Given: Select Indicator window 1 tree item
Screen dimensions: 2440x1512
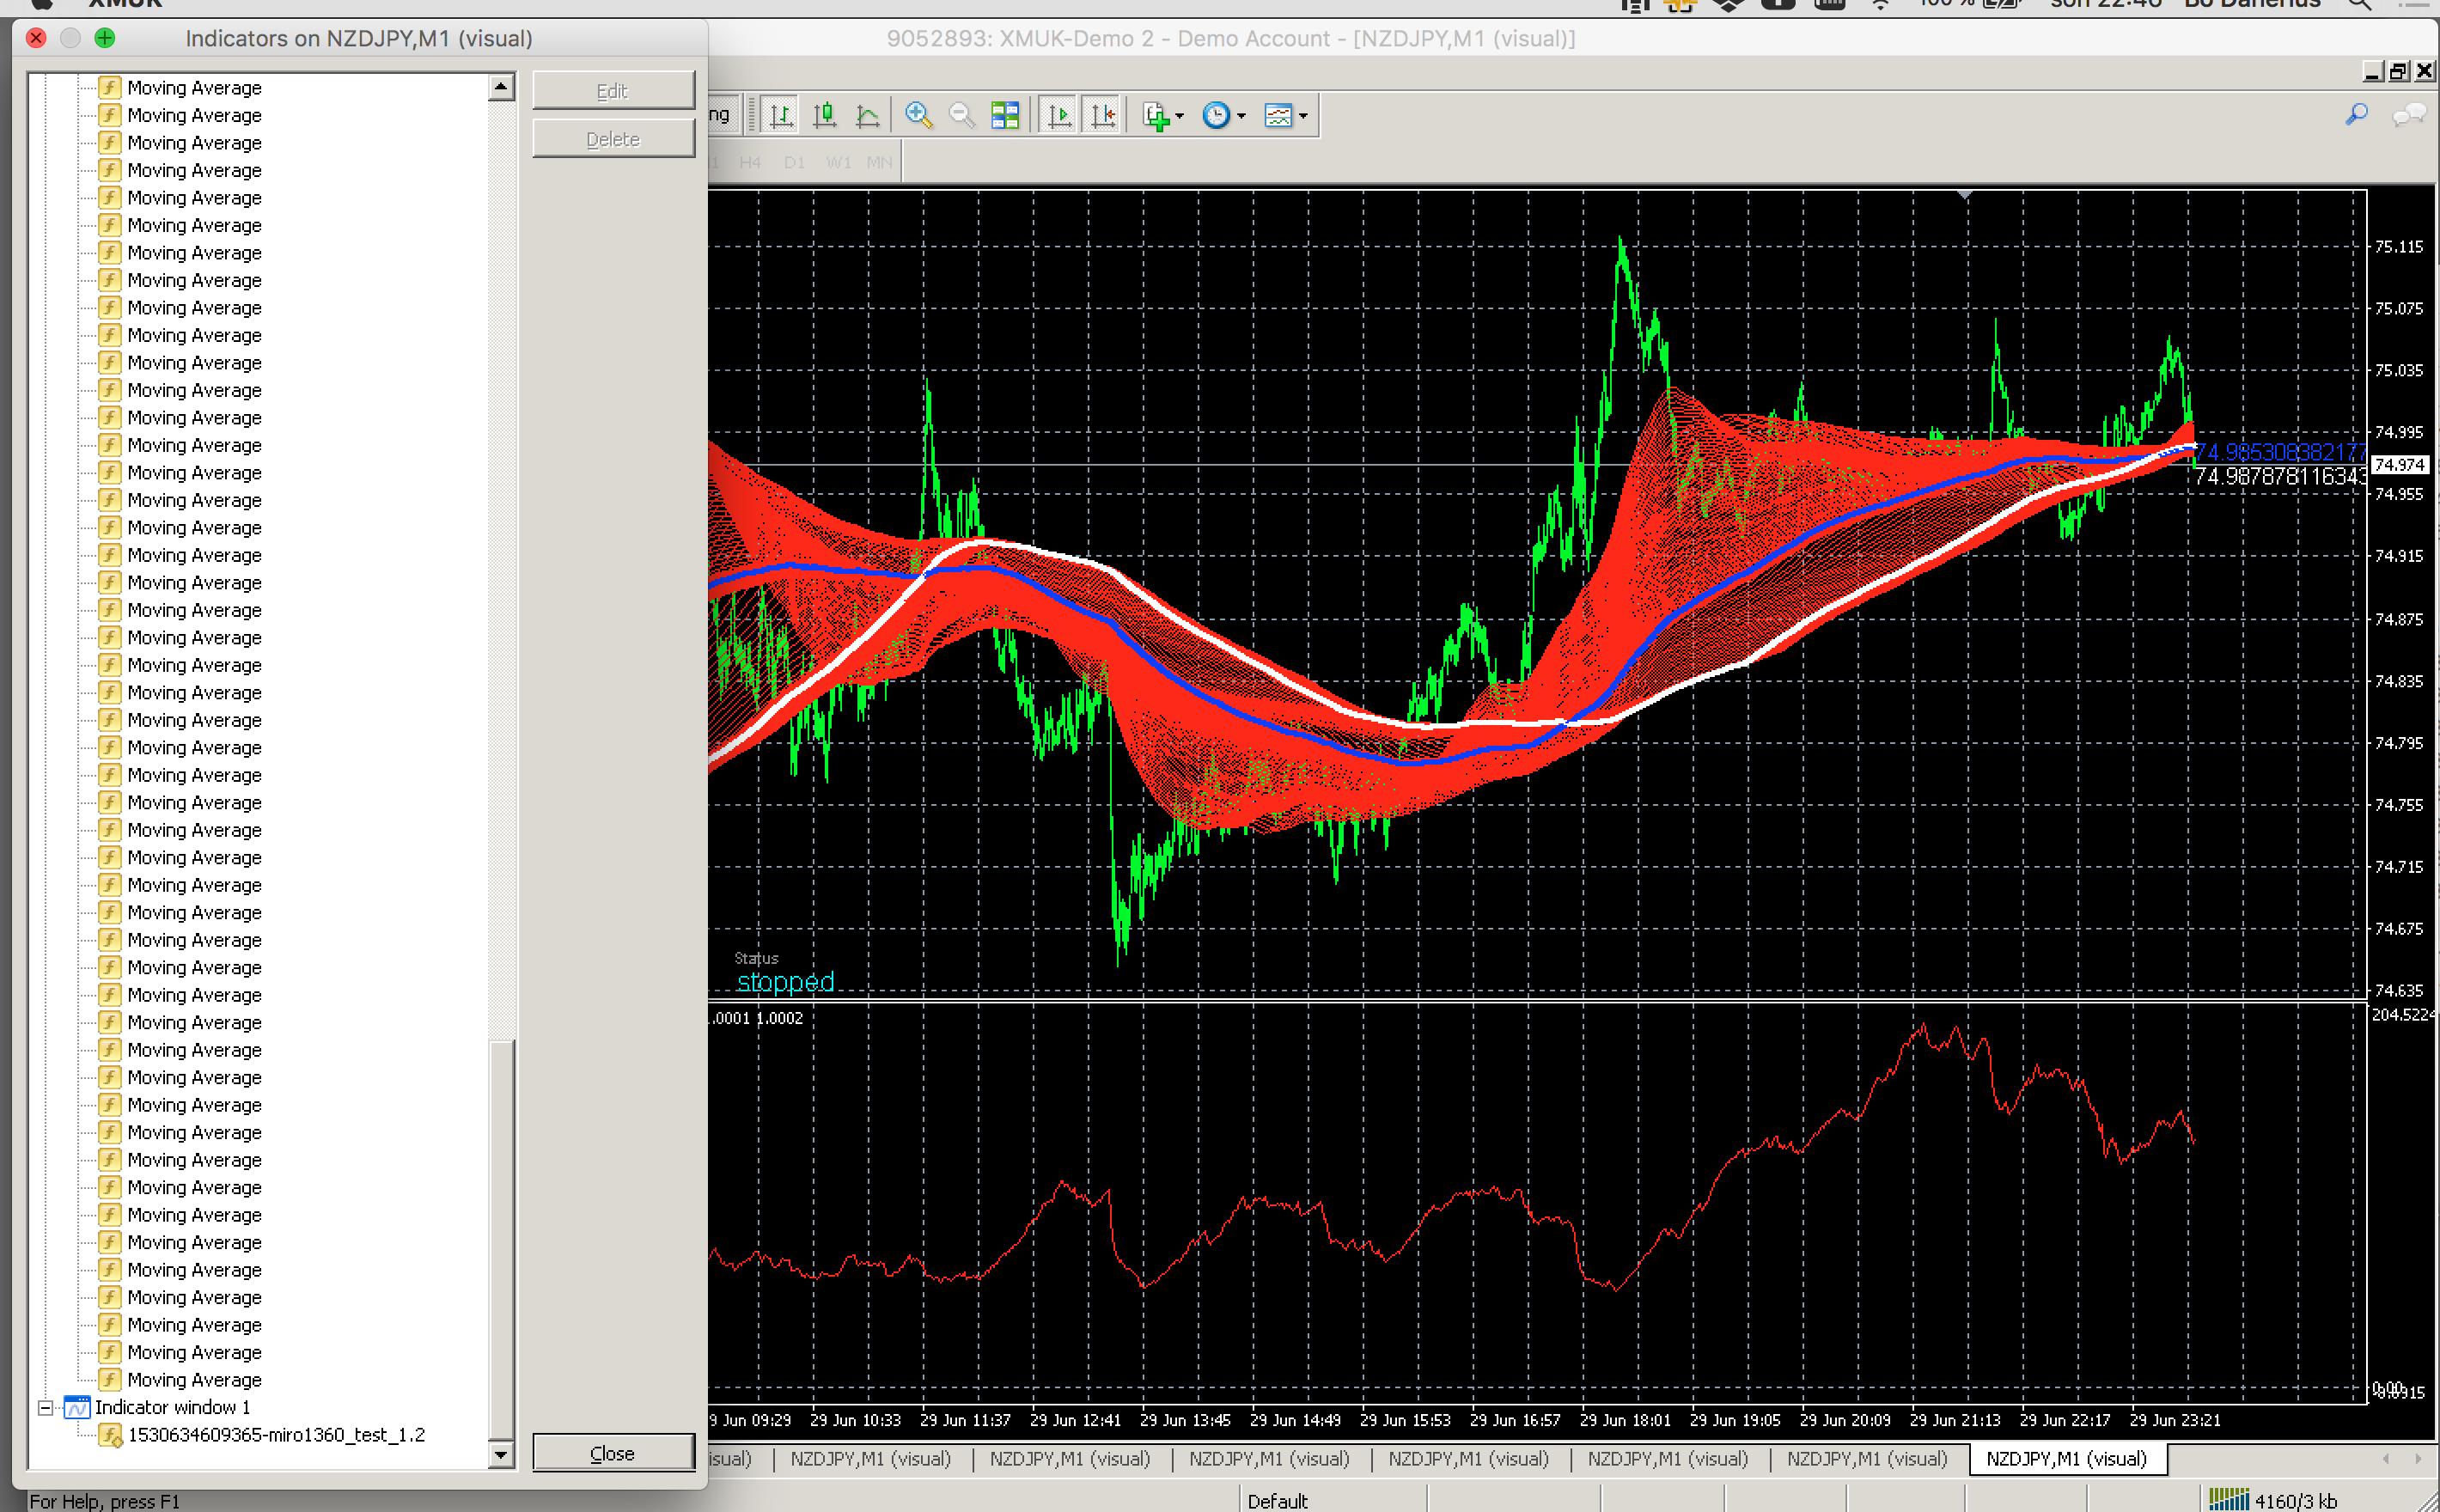Looking at the screenshot, I should click(x=172, y=1408).
